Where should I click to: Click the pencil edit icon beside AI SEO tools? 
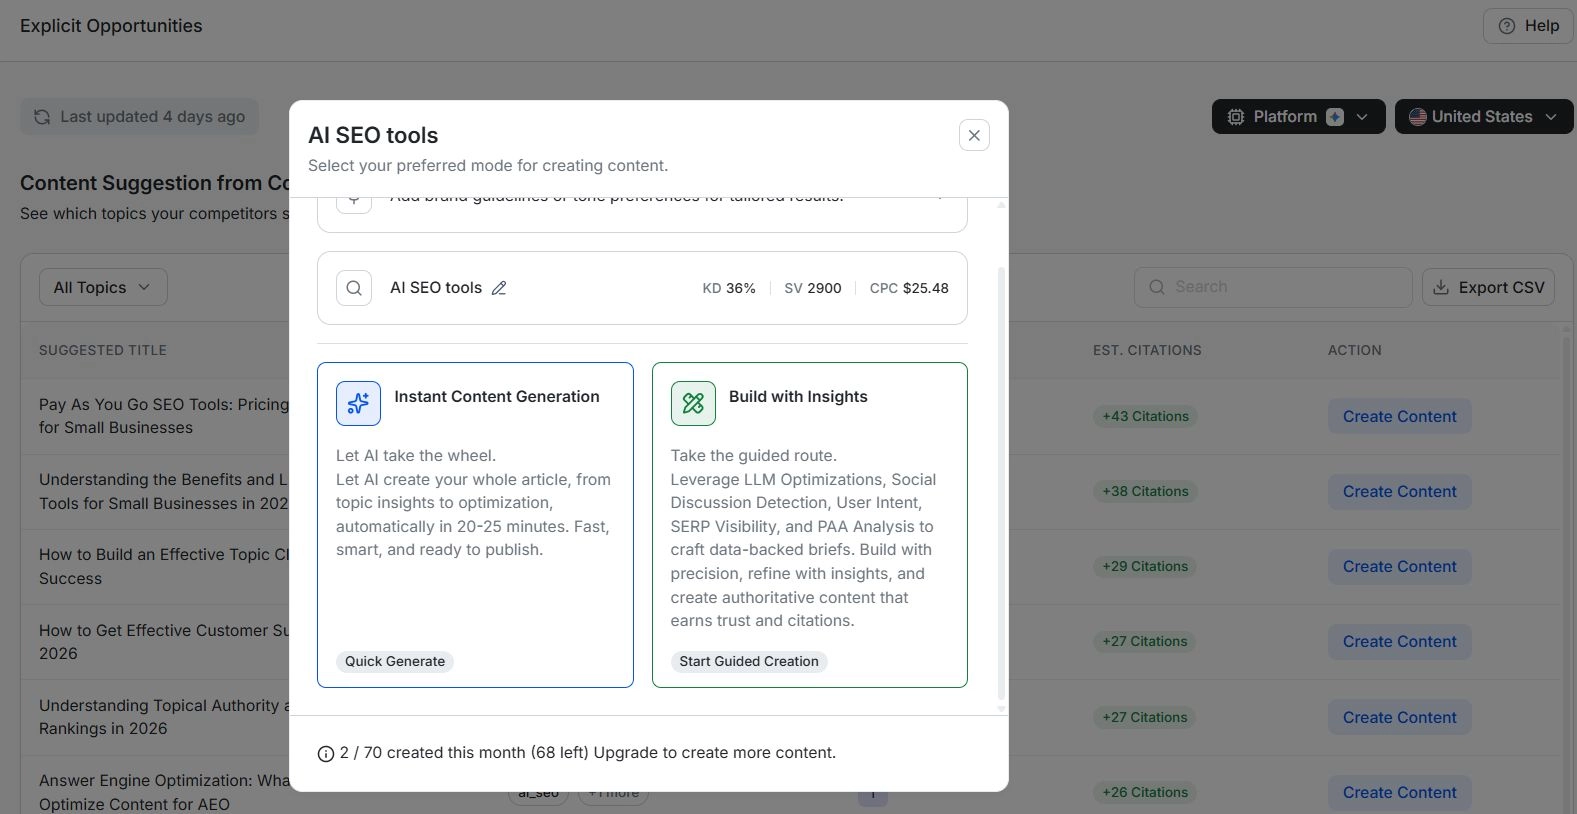(499, 288)
